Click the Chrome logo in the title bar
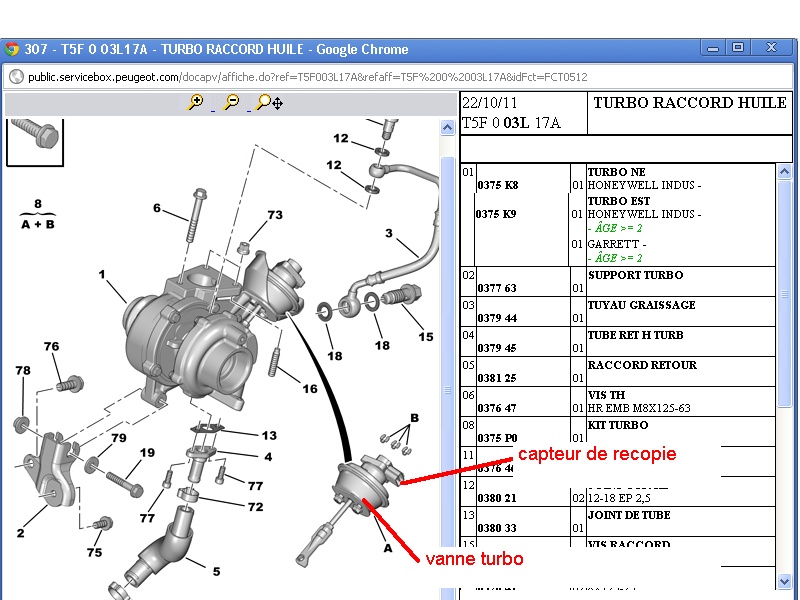Screen dimensions: 800x600 click(12, 49)
